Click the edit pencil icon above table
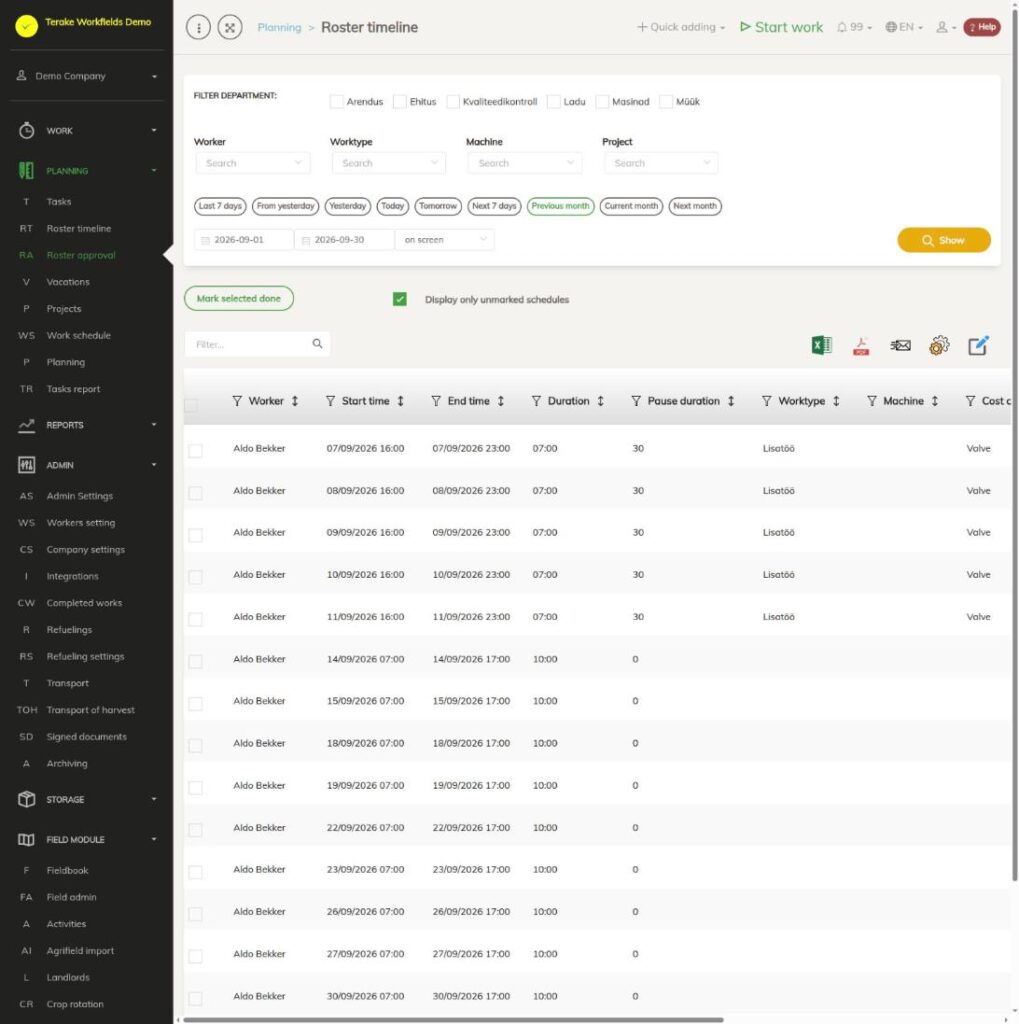The height and width of the screenshot is (1024, 1019). coord(978,345)
